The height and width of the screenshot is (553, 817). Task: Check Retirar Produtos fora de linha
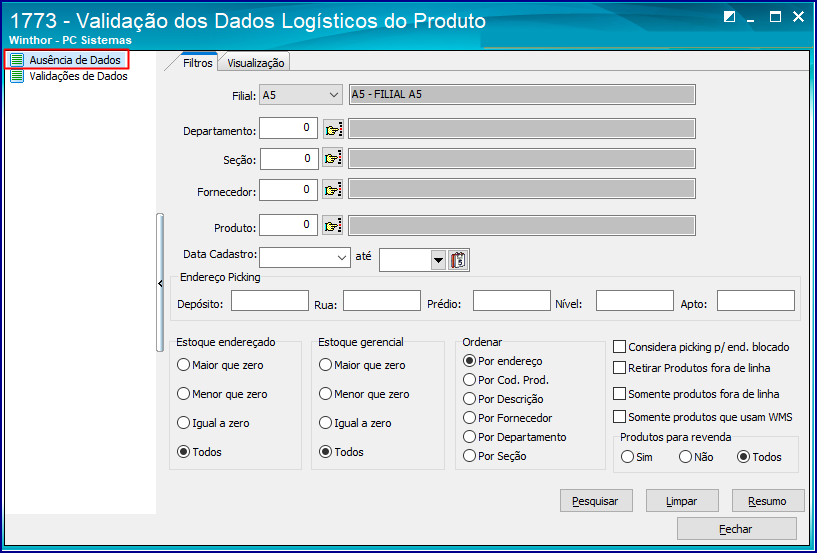[620, 368]
